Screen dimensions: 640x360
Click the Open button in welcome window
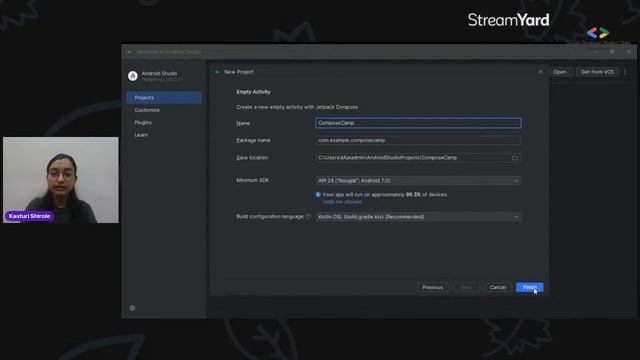pyautogui.click(x=560, y=72)
